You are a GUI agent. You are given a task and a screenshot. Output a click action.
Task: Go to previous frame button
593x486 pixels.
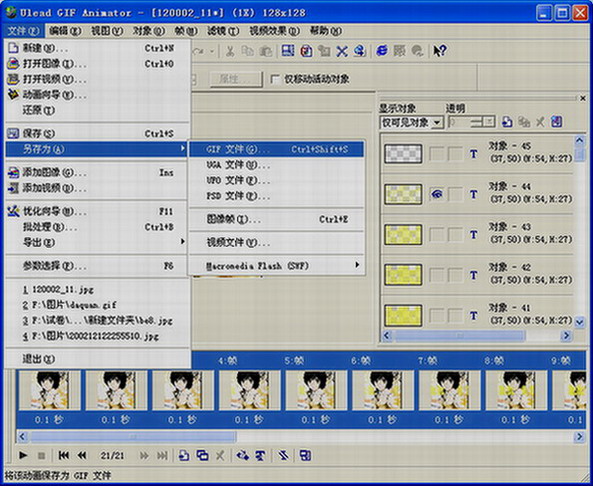(x=82, y=455)
